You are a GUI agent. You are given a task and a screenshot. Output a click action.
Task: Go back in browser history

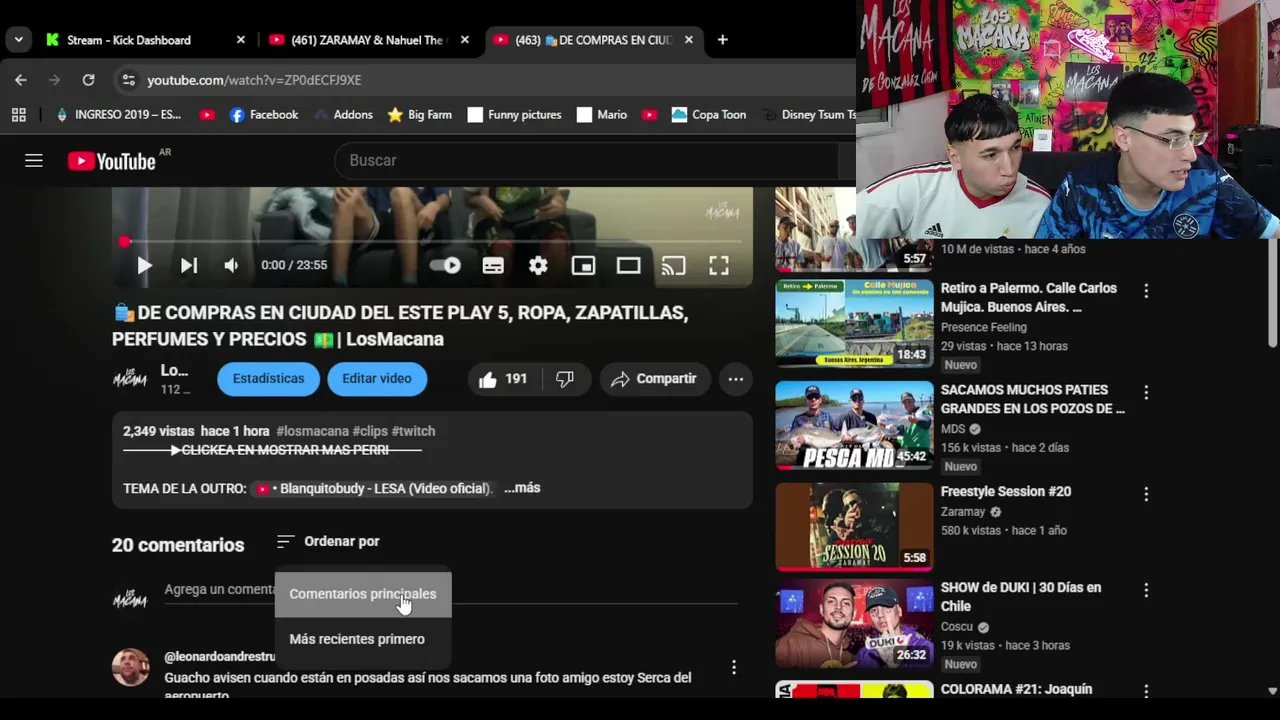(21, 80)
